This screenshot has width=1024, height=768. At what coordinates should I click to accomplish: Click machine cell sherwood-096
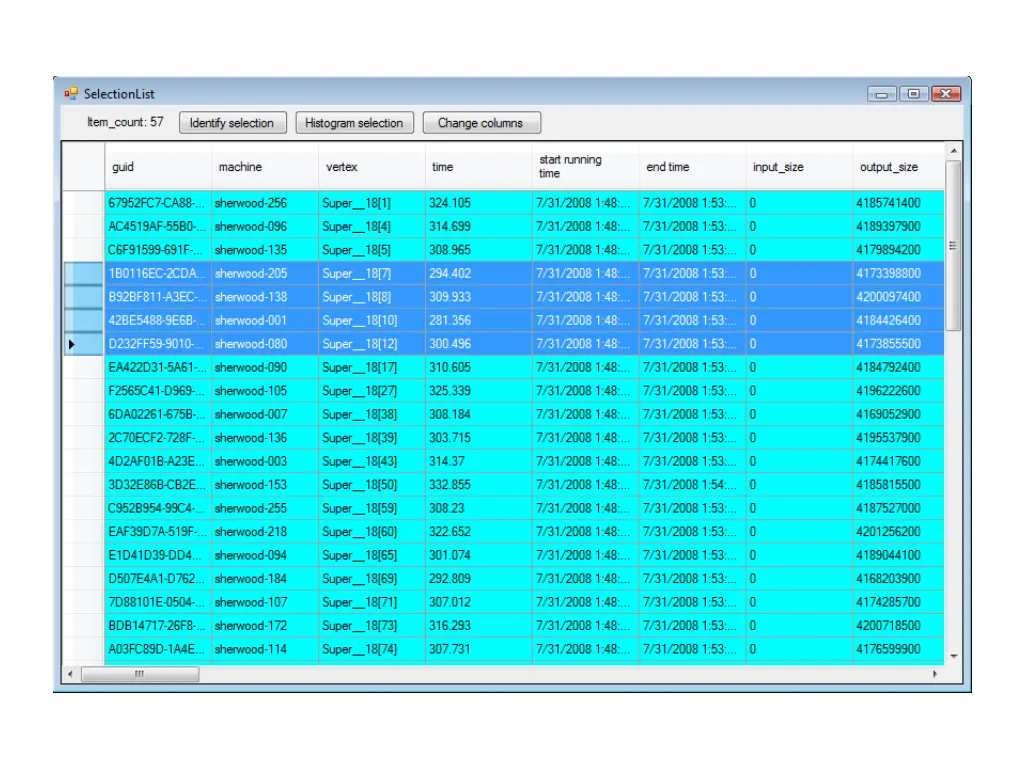(x=265, y=227)
